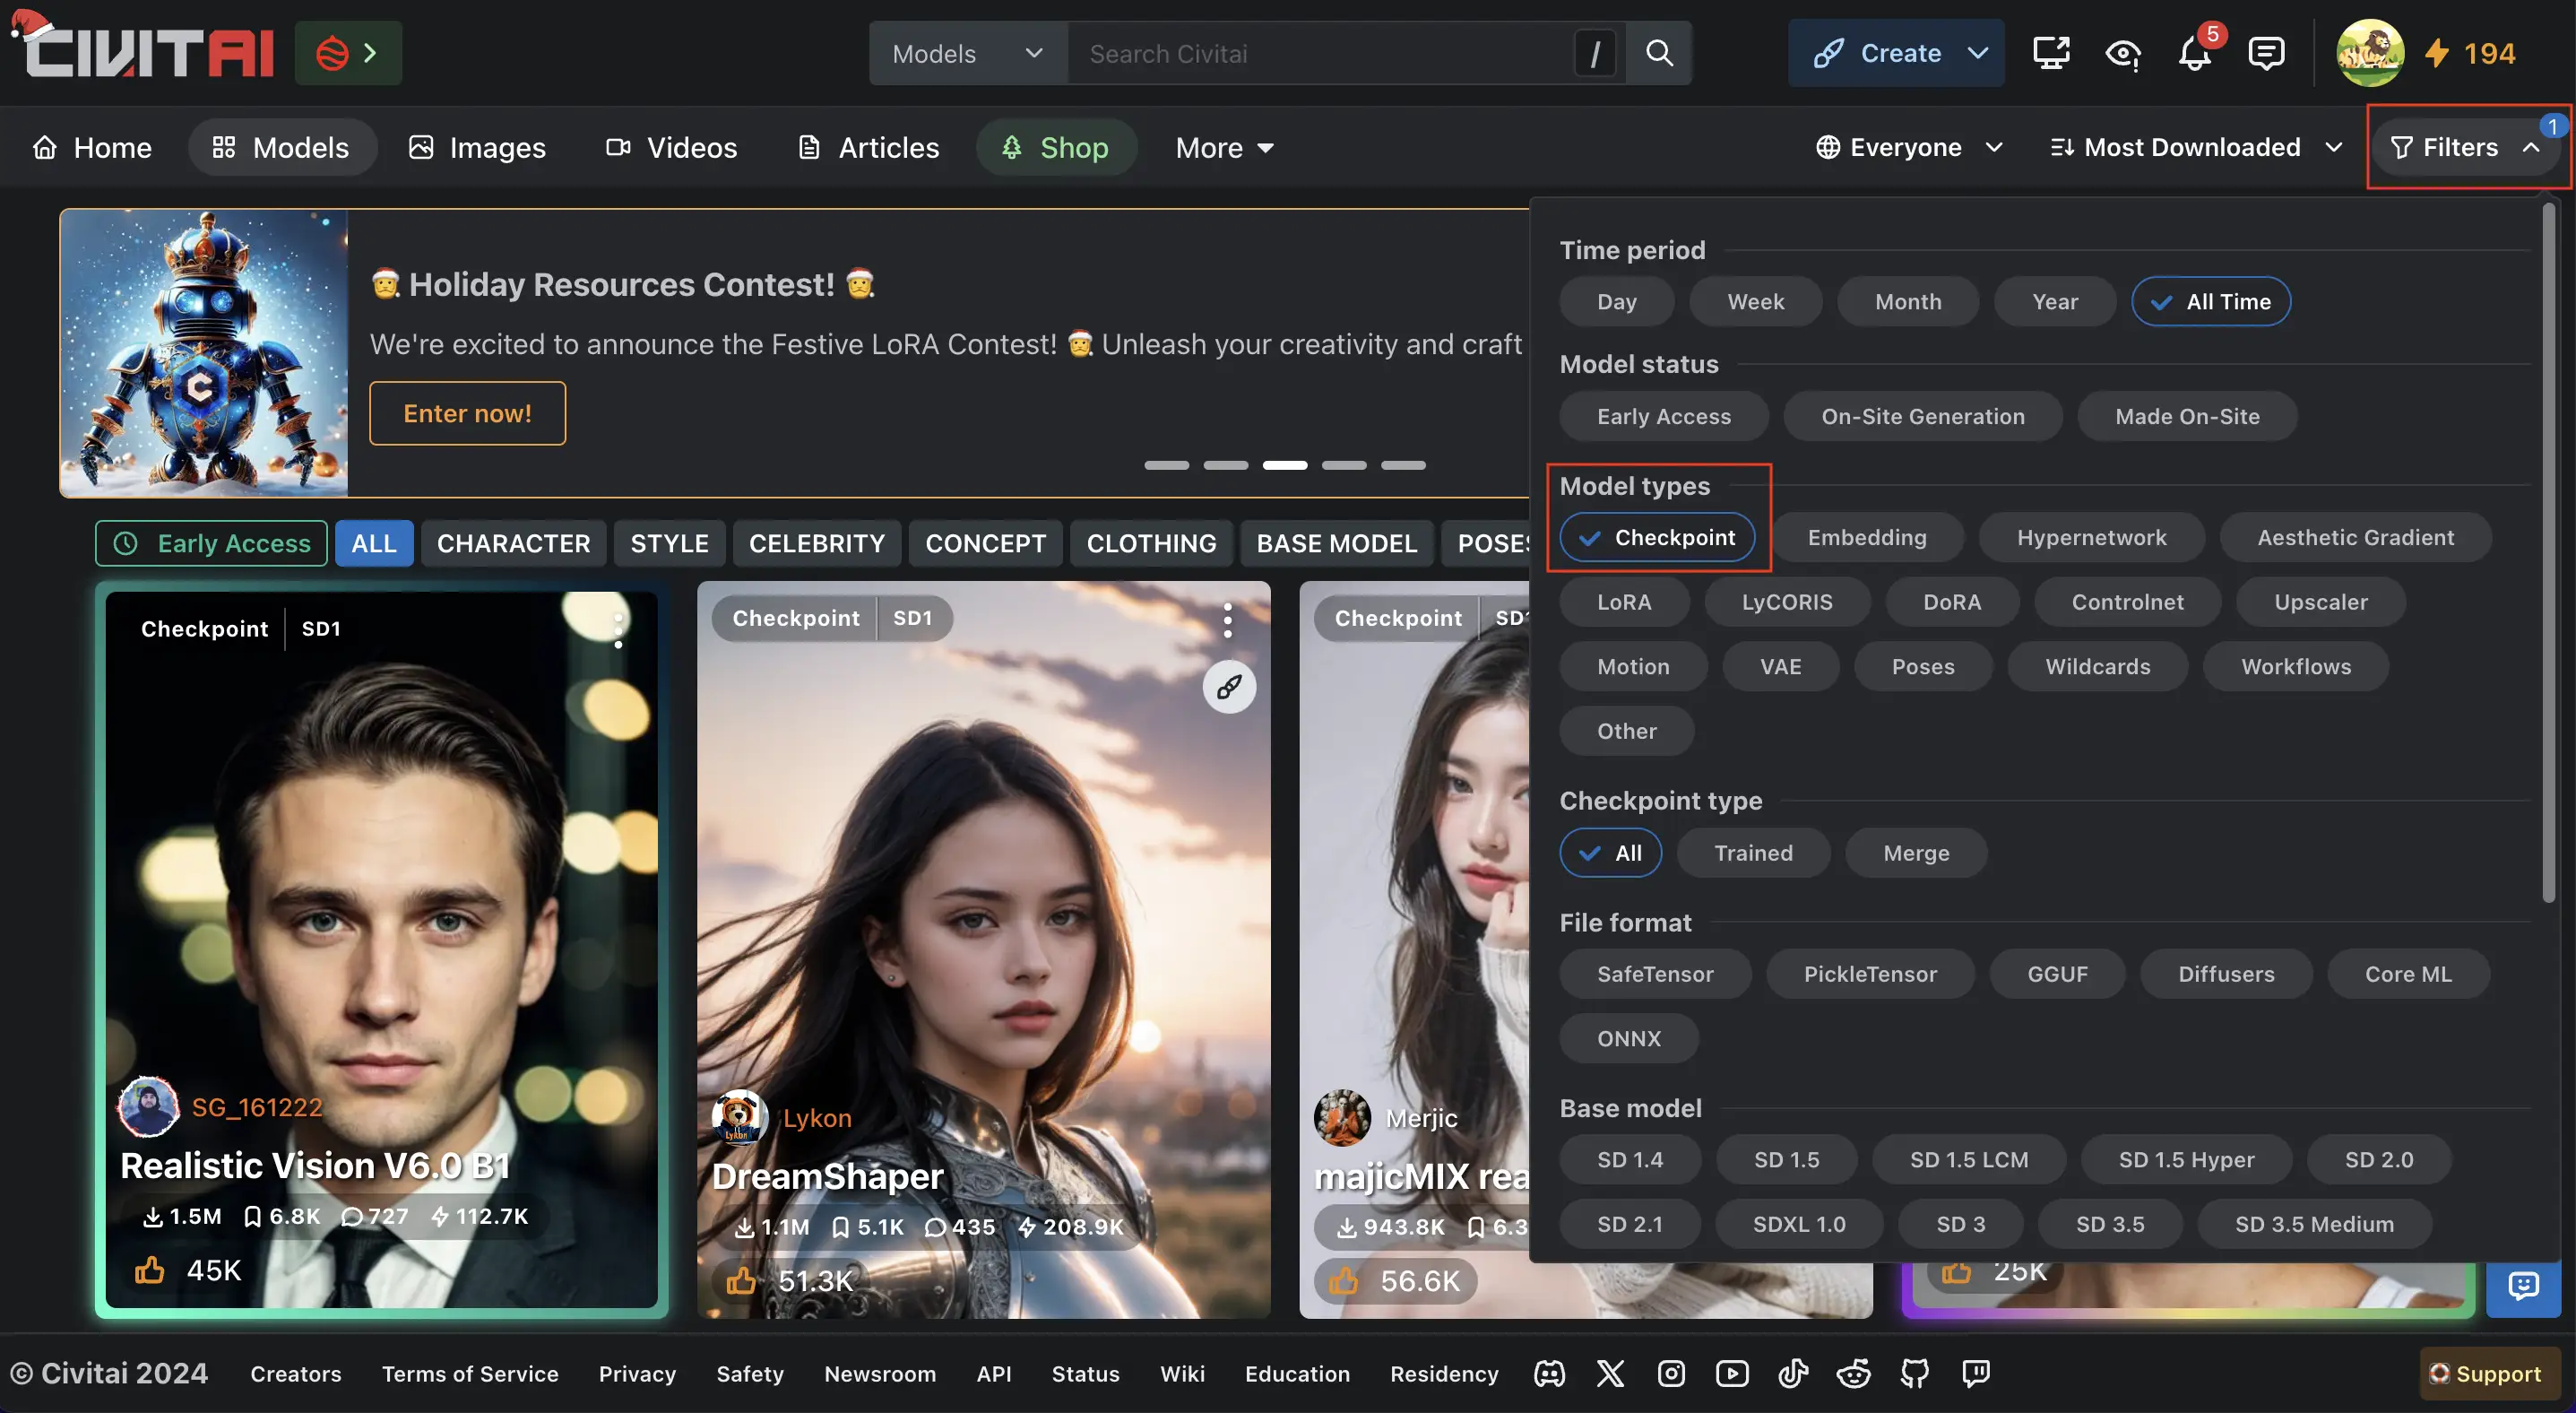2576x1413 pixels.
Task: Jump to first banner carousel indicator
Action: 1166,465
